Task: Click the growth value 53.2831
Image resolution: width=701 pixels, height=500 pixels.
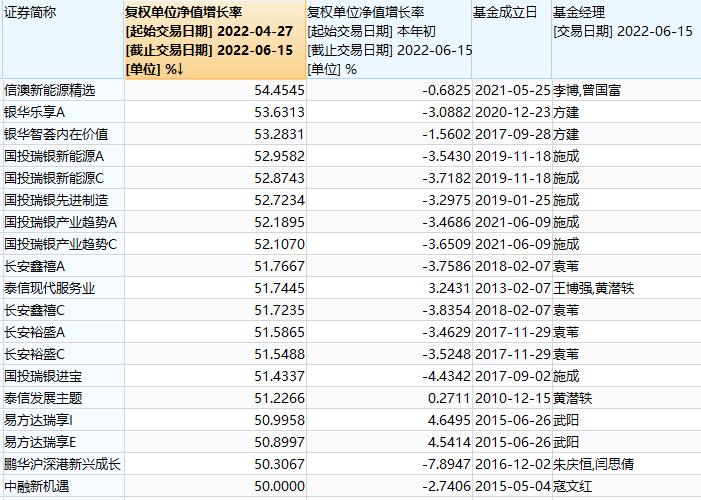Action: (x=279, y=134)
